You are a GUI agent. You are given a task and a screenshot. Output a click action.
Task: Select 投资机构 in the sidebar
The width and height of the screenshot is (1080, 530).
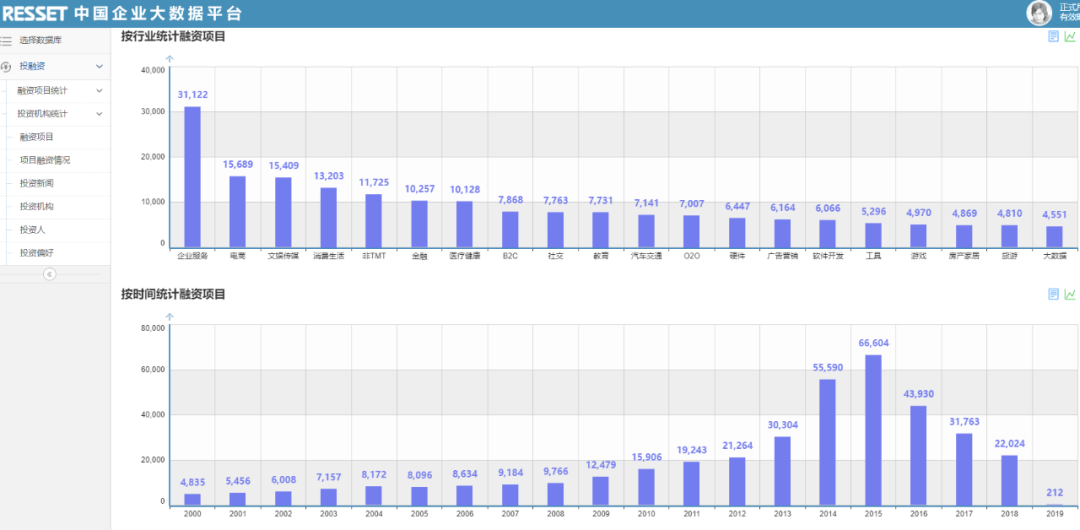click(37, 206)
